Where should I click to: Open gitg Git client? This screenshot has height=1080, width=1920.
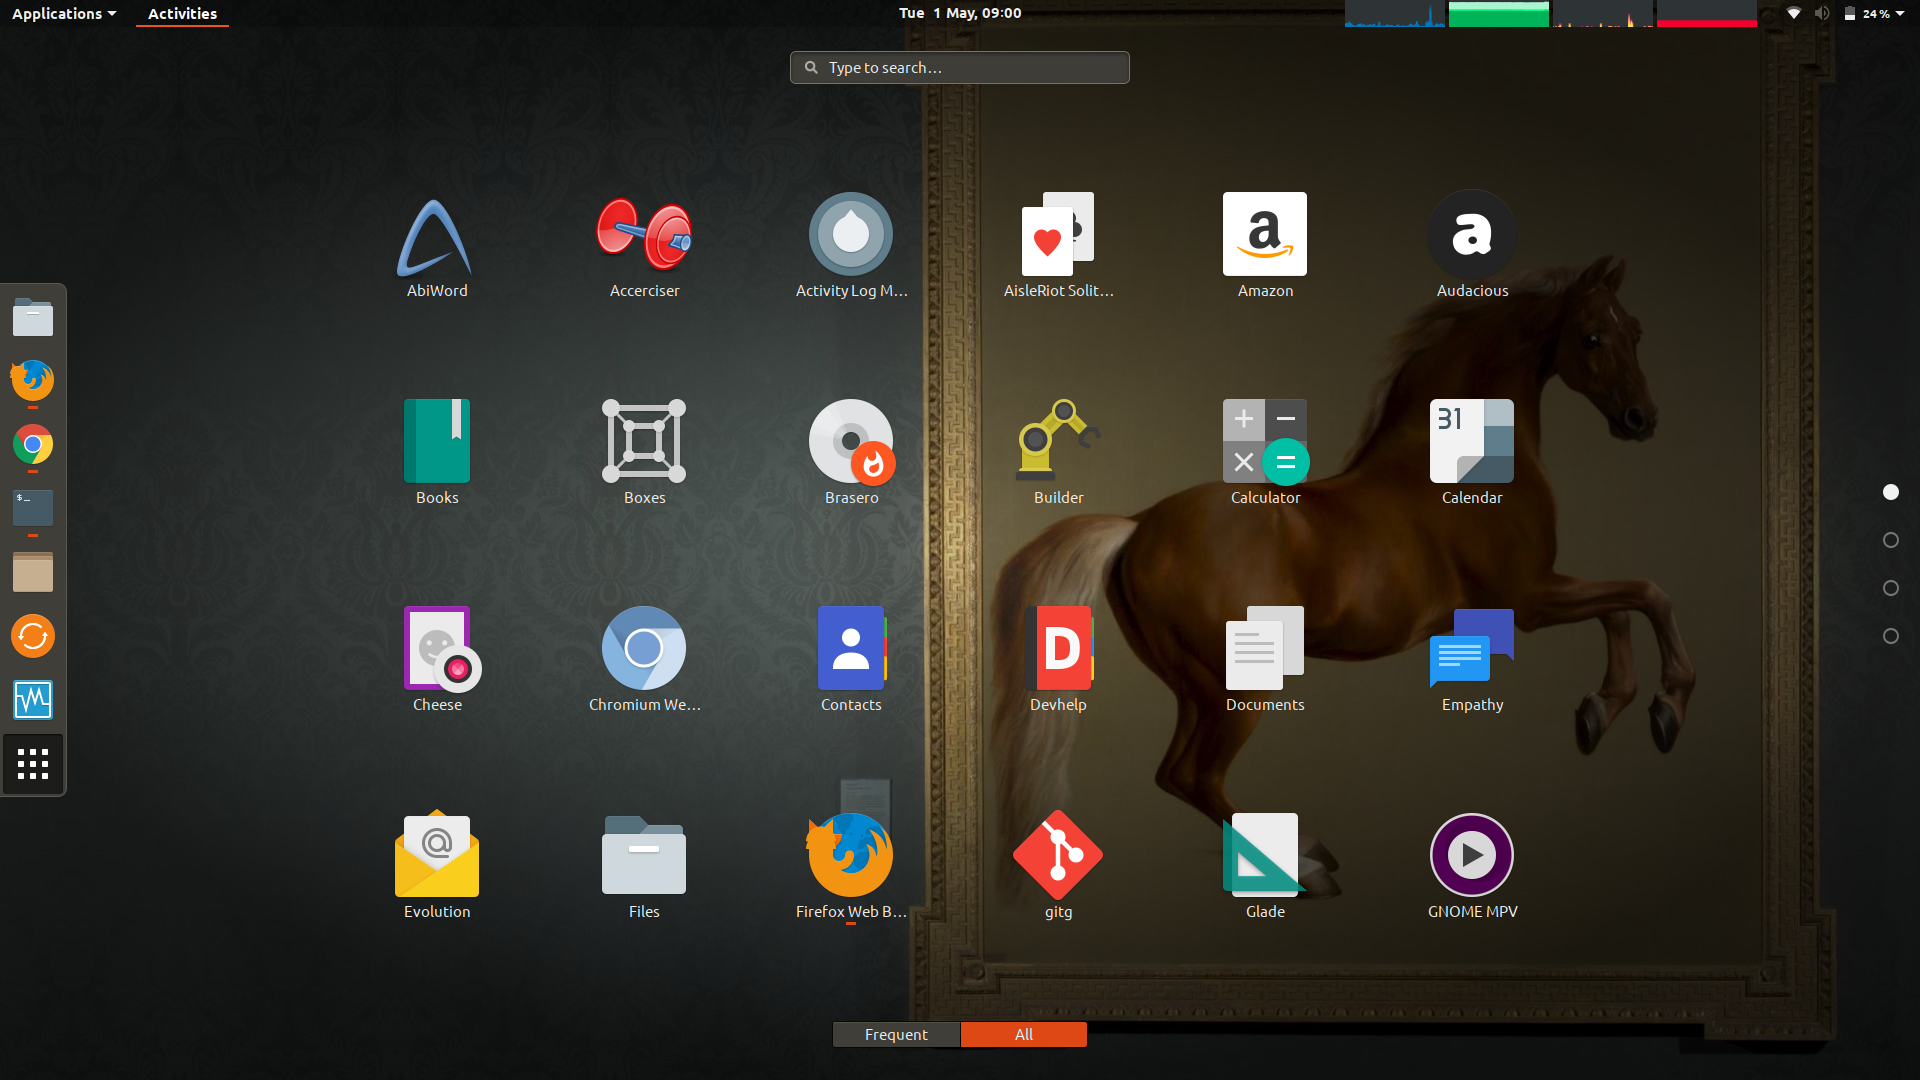1058,867
